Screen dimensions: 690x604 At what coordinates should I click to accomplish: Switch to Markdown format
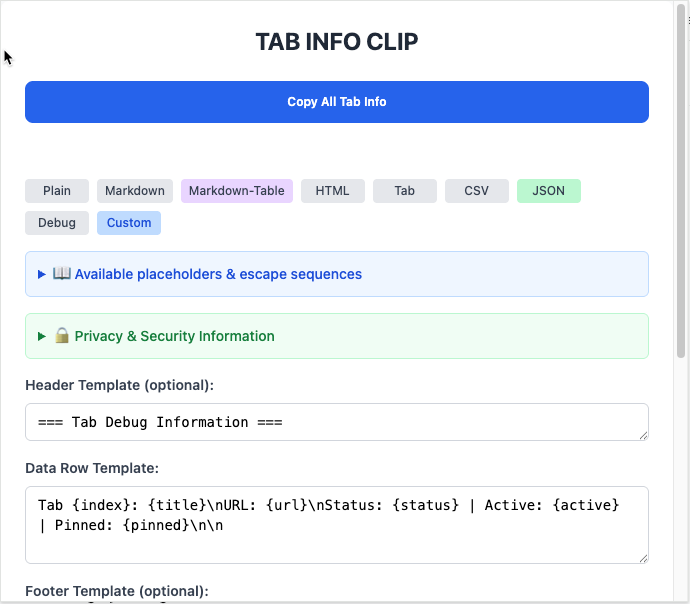tap(135, 191)
